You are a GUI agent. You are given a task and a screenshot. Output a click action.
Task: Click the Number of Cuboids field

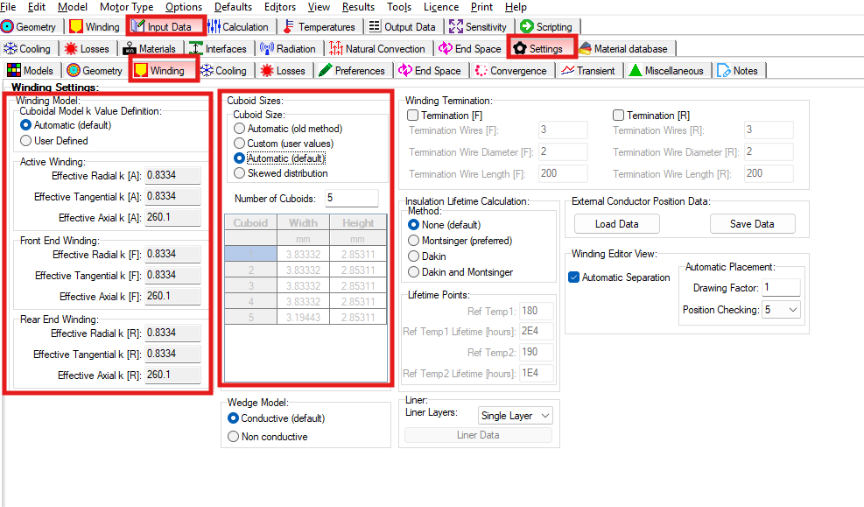[x=350, y=198]
